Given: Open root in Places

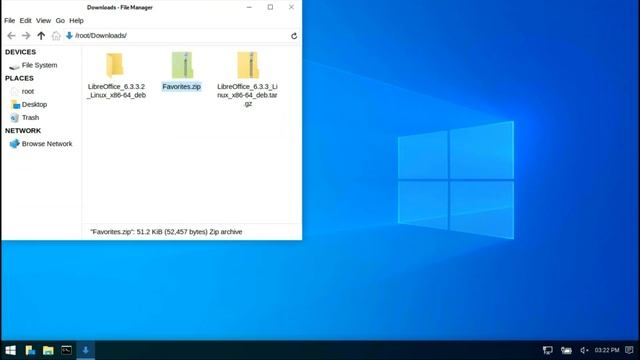Looking at the screenshot, I should point(22,91).
